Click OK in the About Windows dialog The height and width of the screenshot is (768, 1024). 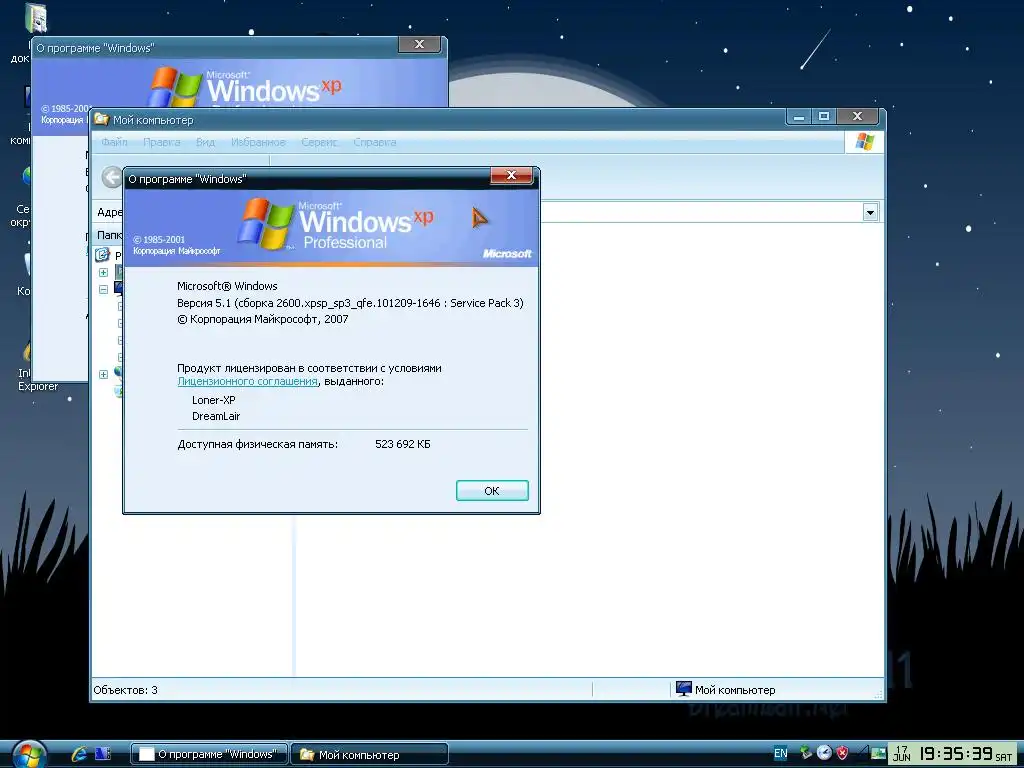(492, 490)
